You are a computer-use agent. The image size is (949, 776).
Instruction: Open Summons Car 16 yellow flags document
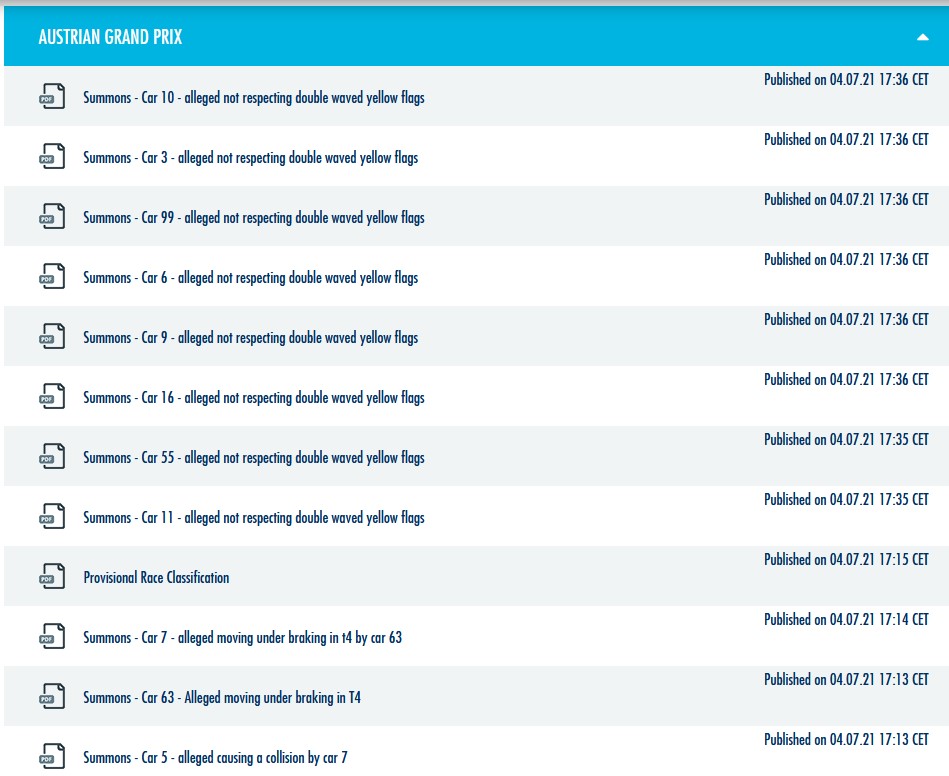pyautogui.click(x=254, y=397)
